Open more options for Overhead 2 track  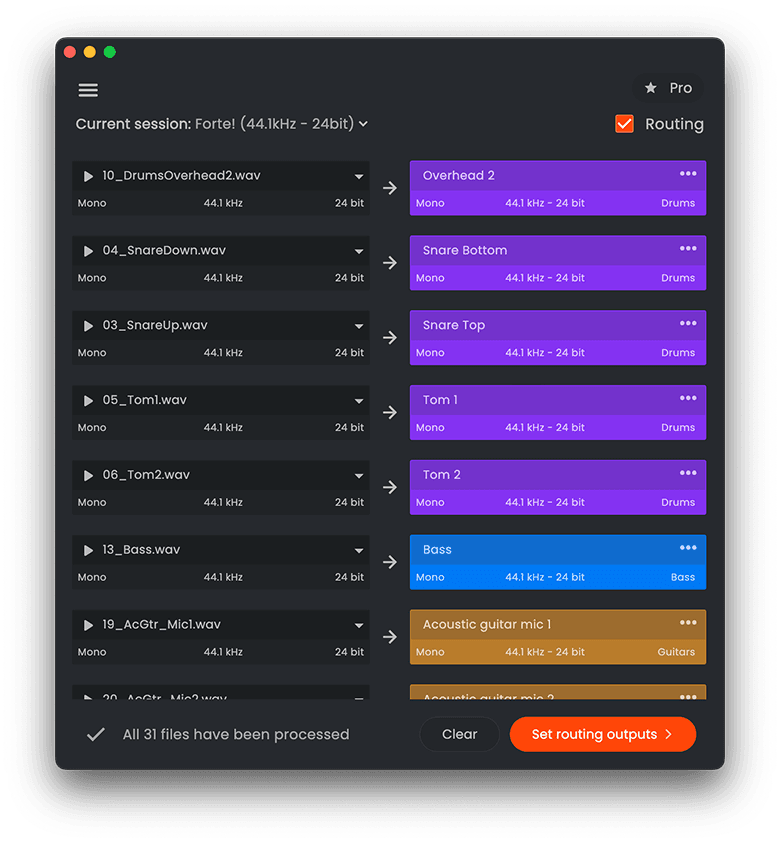(688, 174)
